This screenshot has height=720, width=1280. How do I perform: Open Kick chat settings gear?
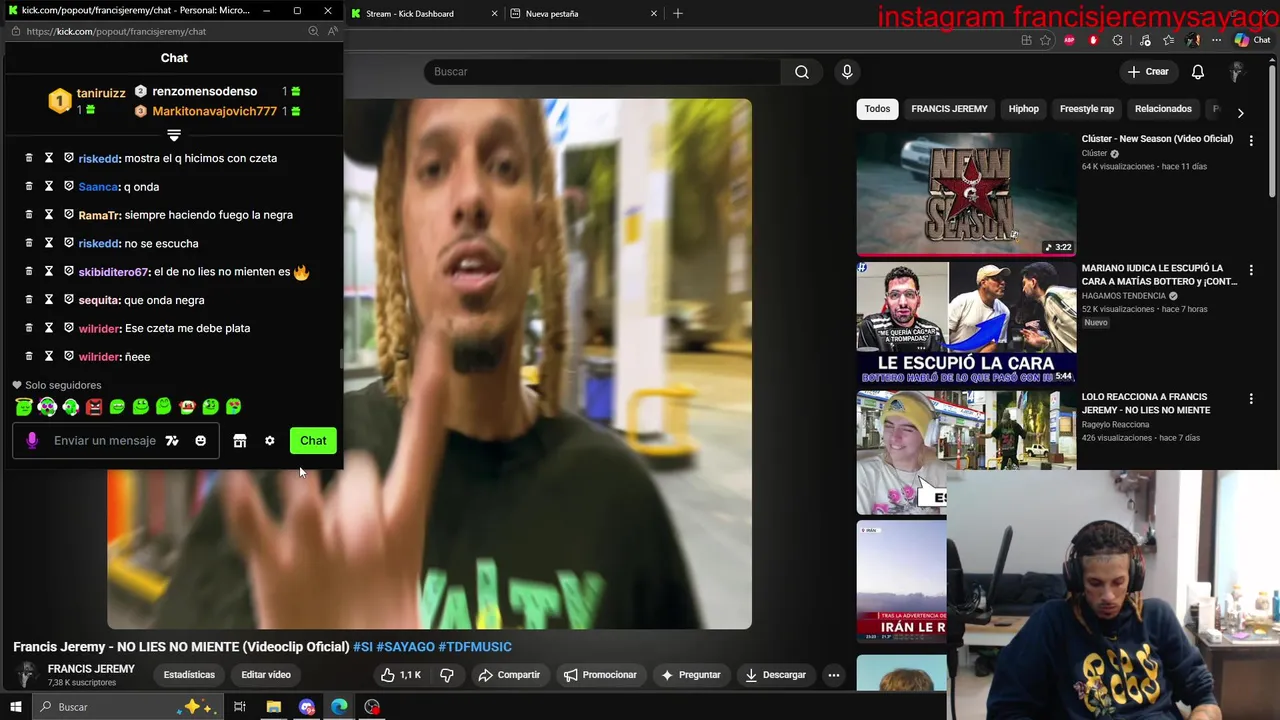269,441
